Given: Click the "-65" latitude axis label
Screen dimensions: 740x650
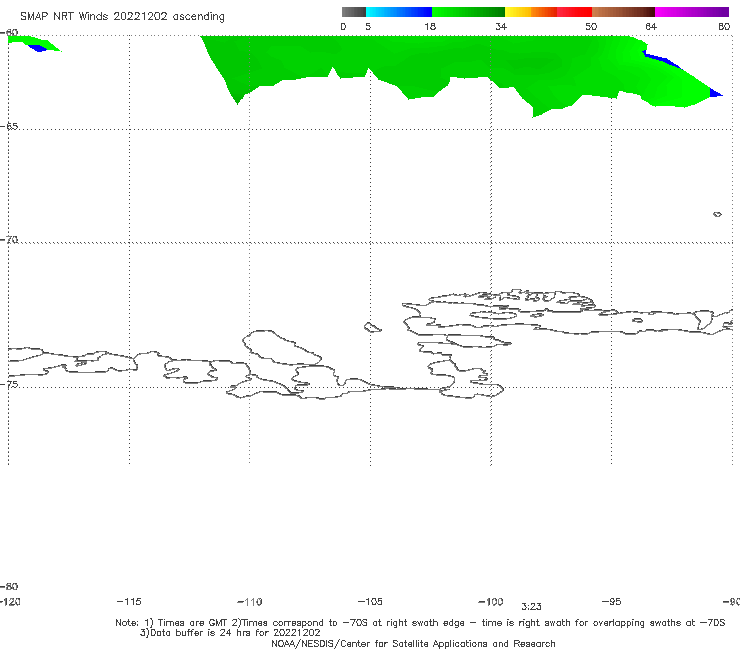Looking at the screenshot, I should pos(9,127).
